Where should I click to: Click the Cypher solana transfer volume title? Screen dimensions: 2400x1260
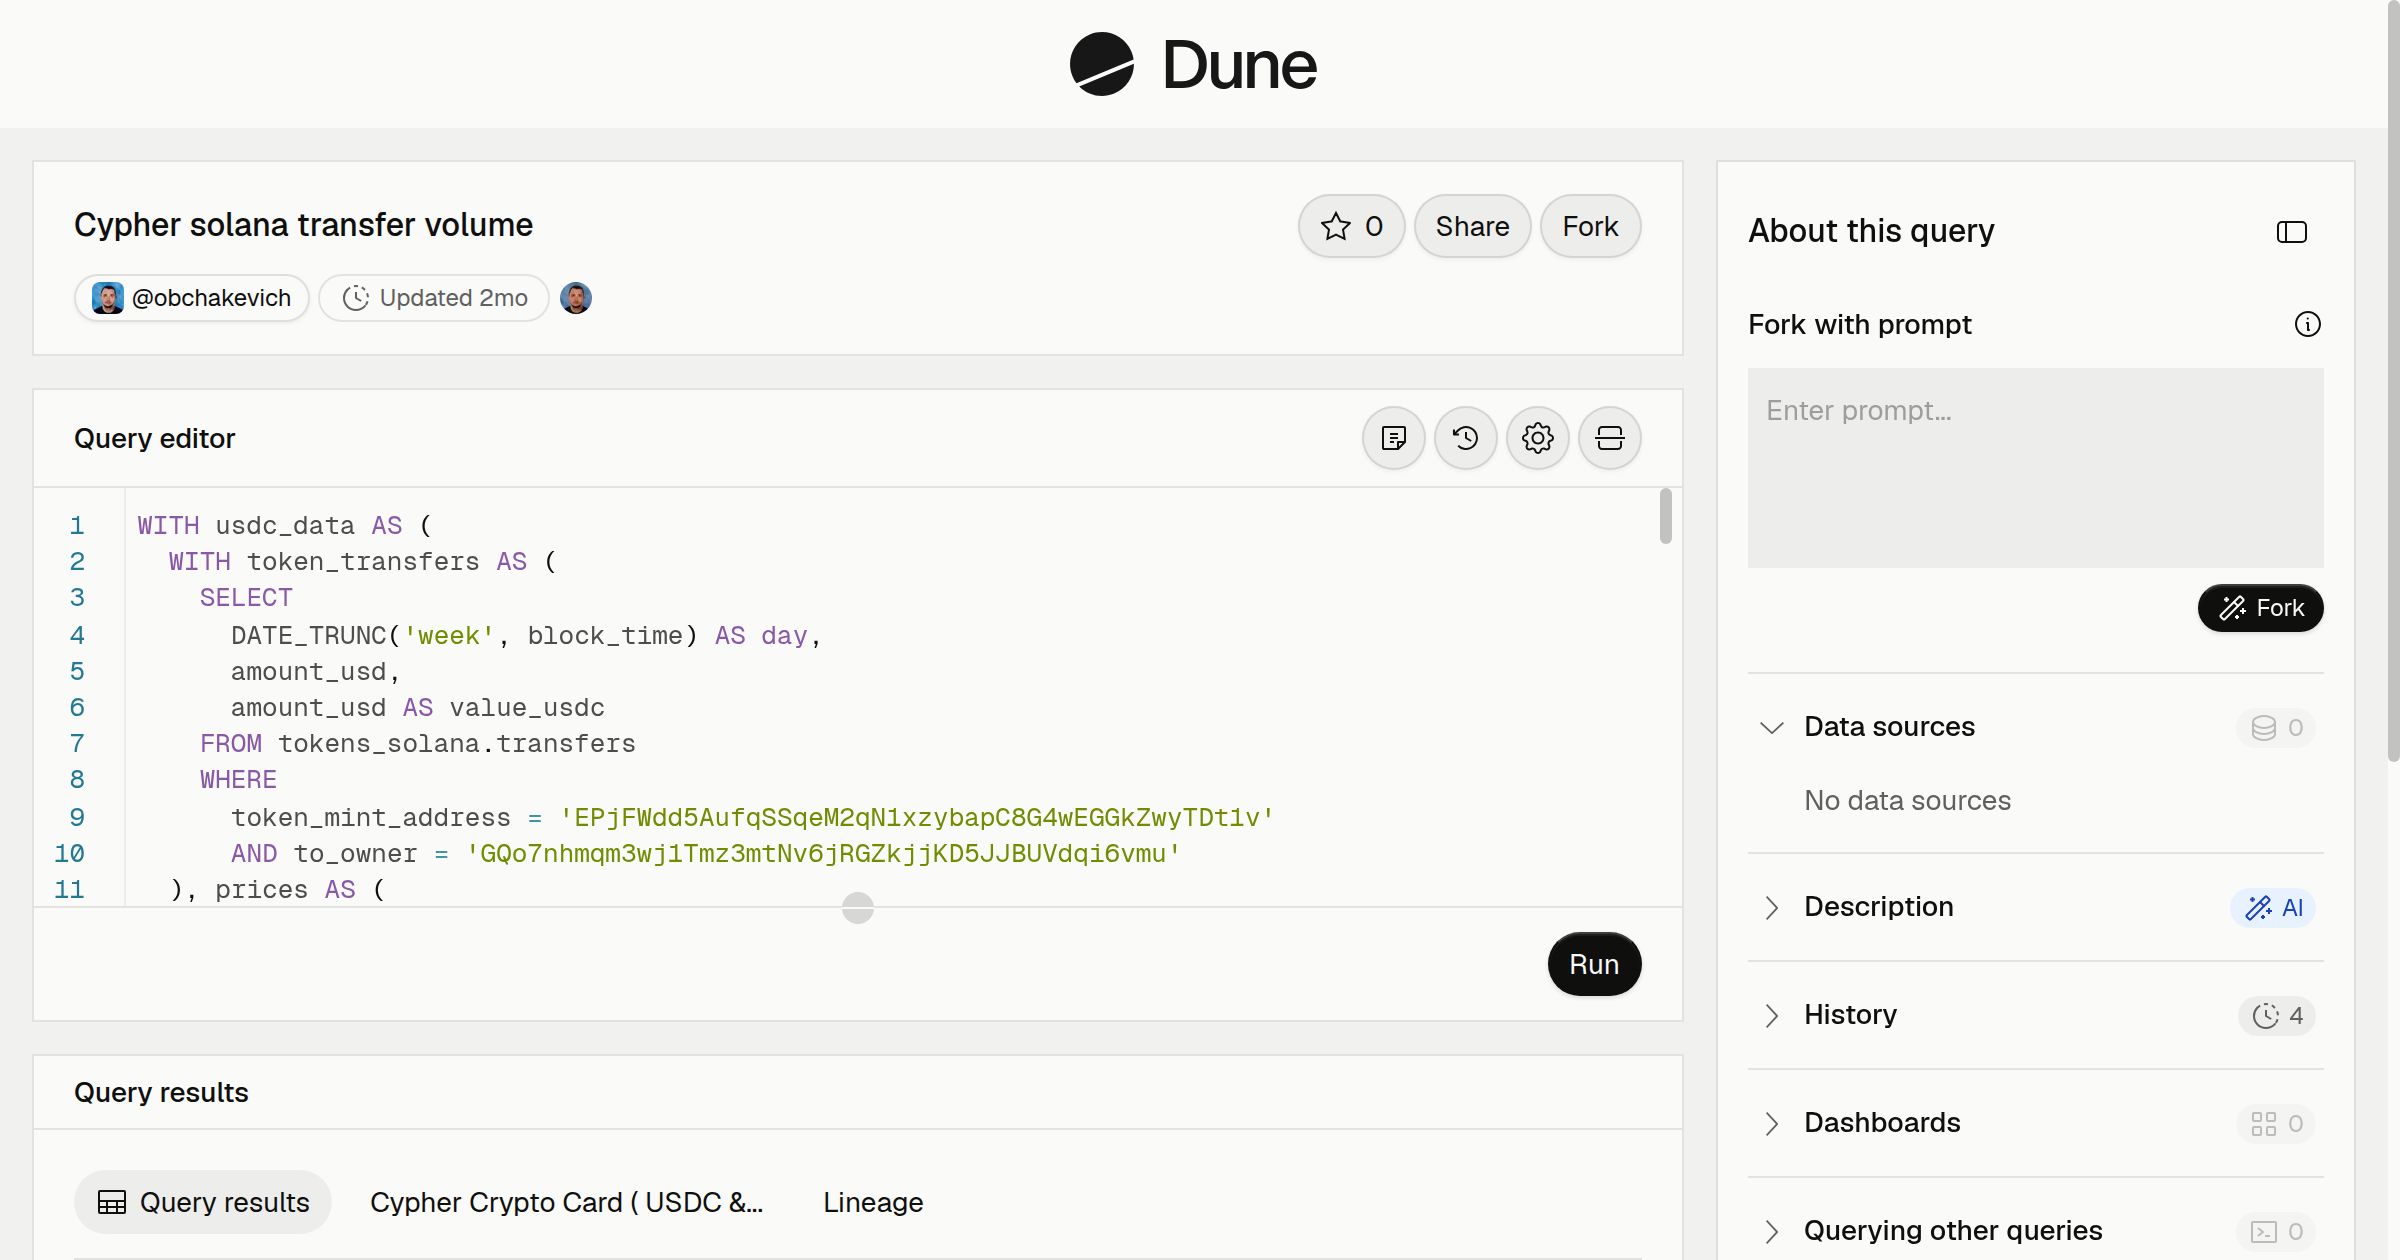[x=303, y=225]
